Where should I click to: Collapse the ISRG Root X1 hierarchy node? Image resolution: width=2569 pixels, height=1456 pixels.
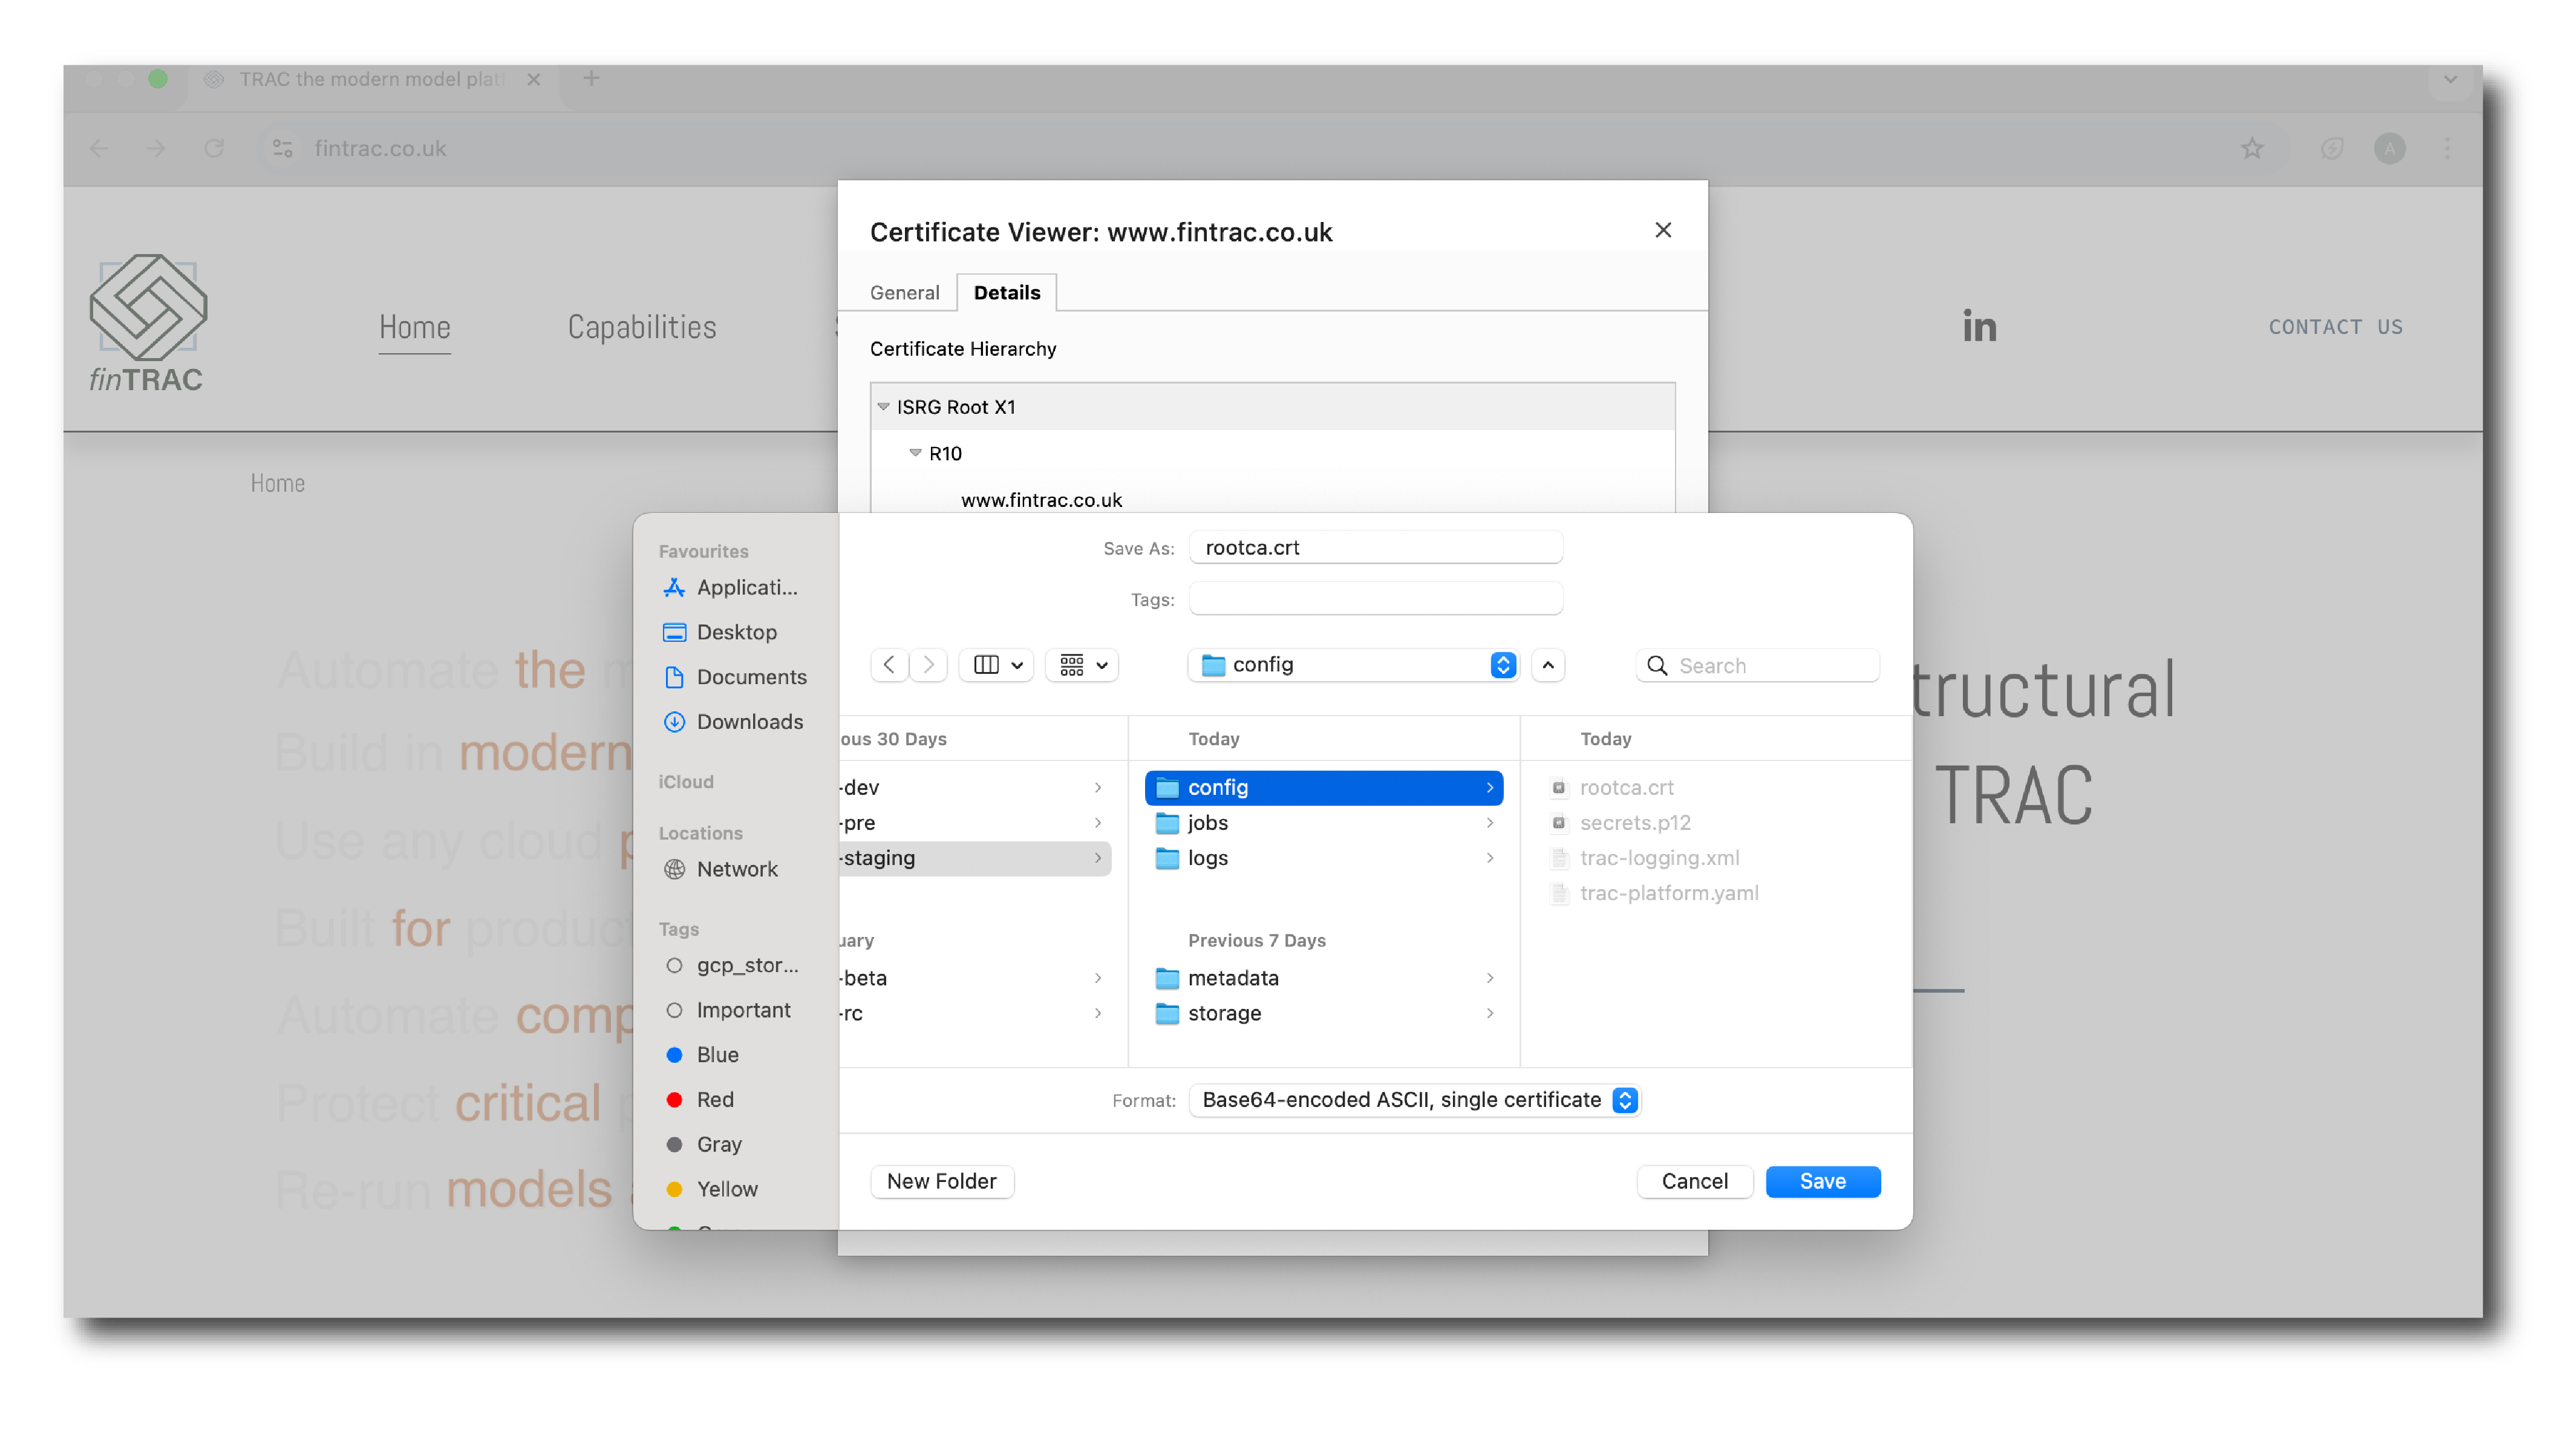tap(883, 406)
